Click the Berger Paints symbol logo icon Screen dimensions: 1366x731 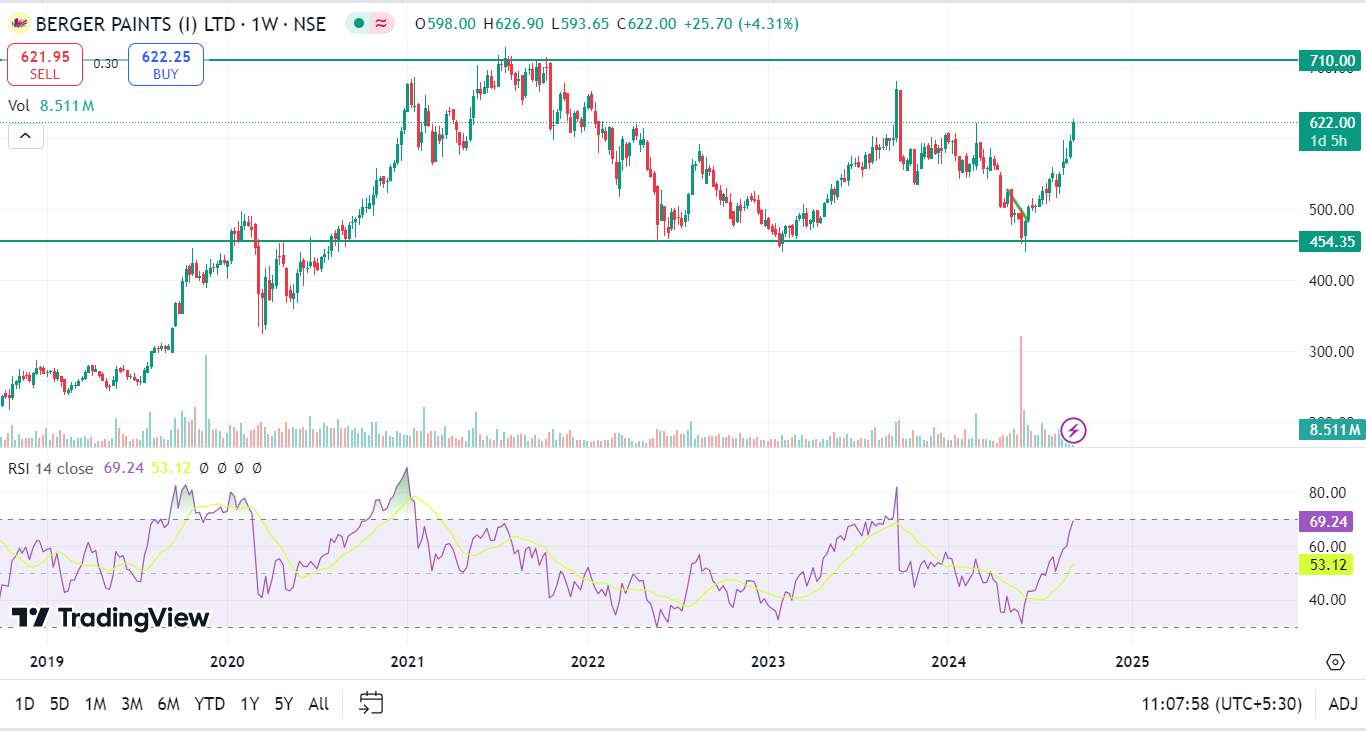19,24
